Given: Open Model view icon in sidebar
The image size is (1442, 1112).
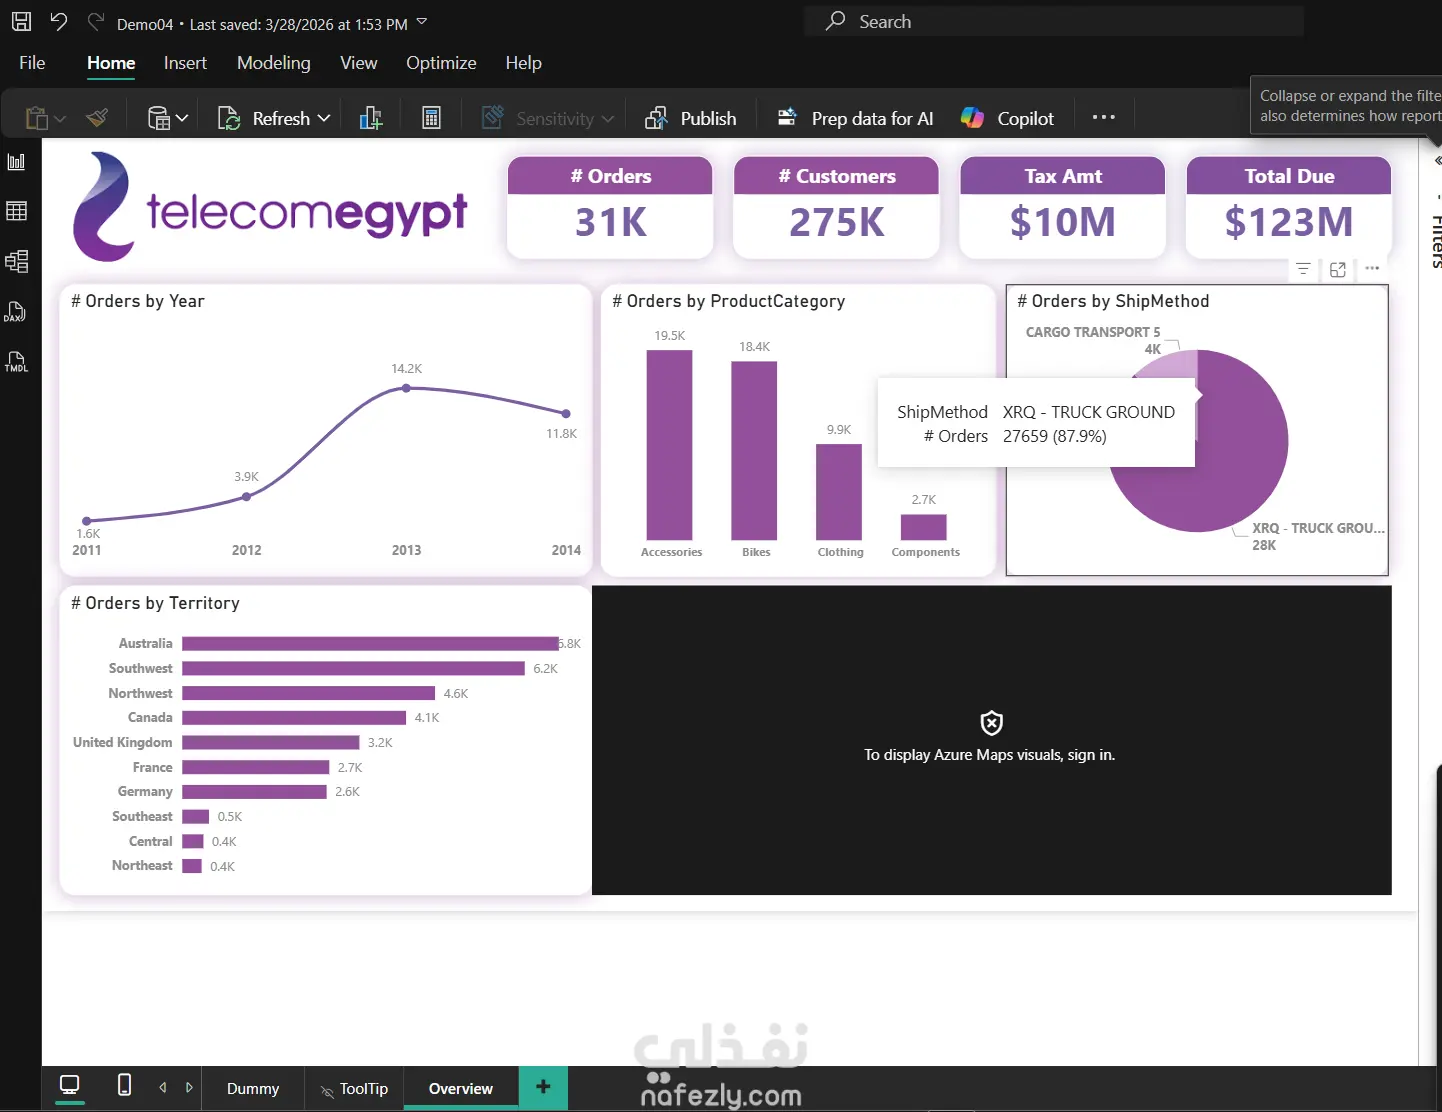Looking at the screenshot, I should pos(16,262).
